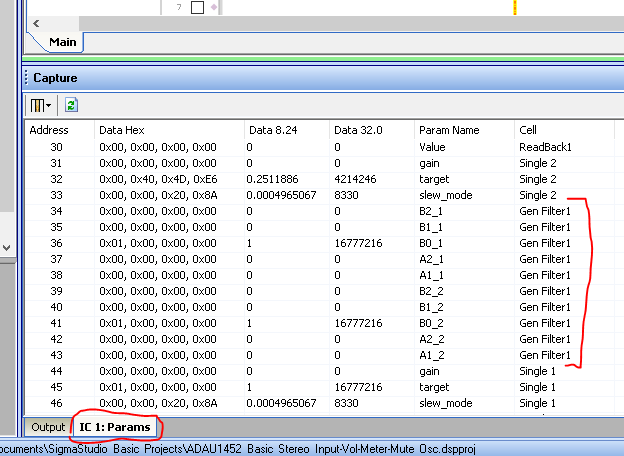The width and height of the screenshot is (624, 456).
Task: Select the B2_1 parameter name
Action: point(431,211)
